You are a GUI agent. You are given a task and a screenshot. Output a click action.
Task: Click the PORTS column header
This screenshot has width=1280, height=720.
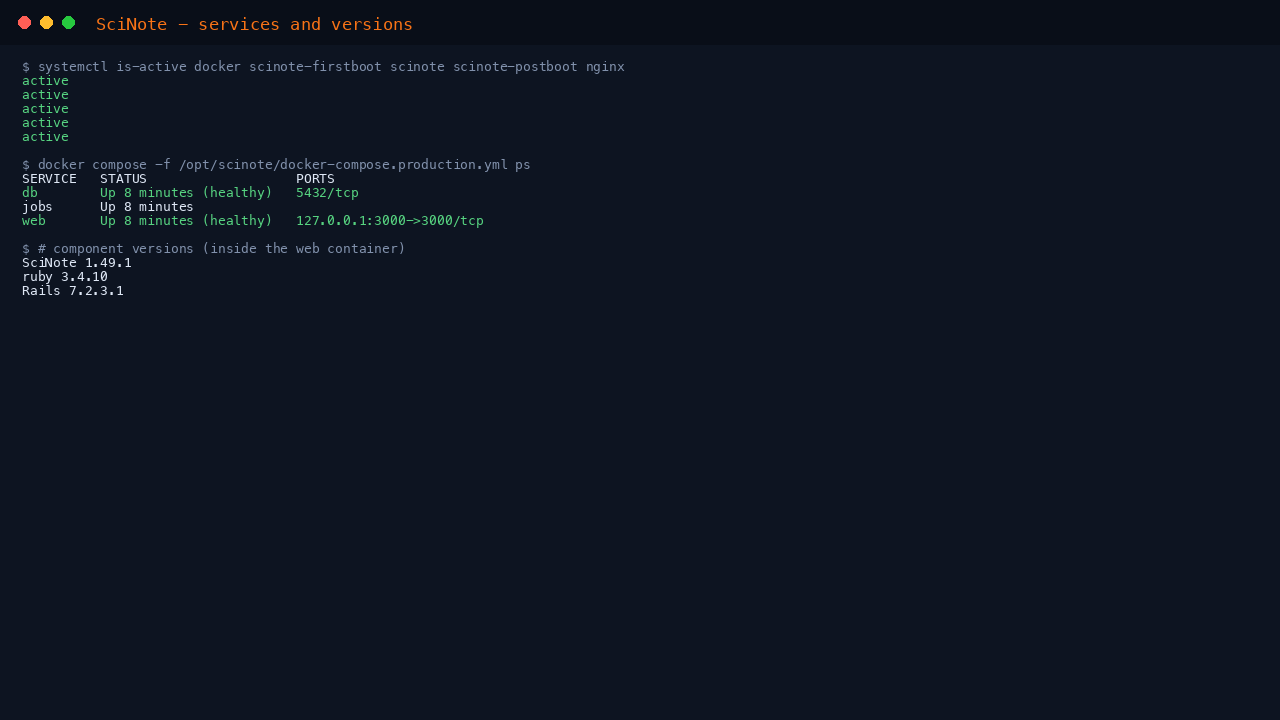pyautogui.click(x=315, y=179)
